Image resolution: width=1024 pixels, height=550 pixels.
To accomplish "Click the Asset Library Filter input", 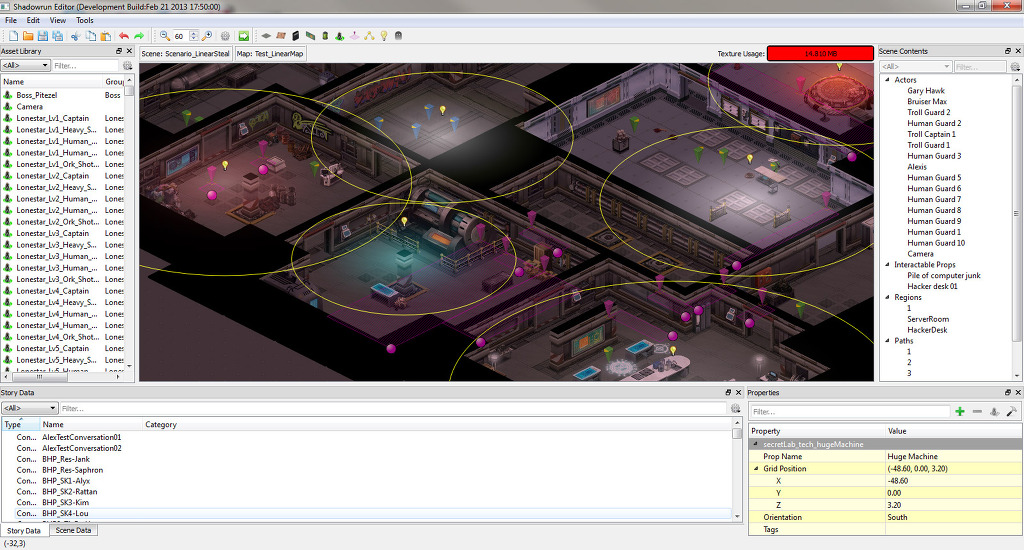I will click(85, 65).
